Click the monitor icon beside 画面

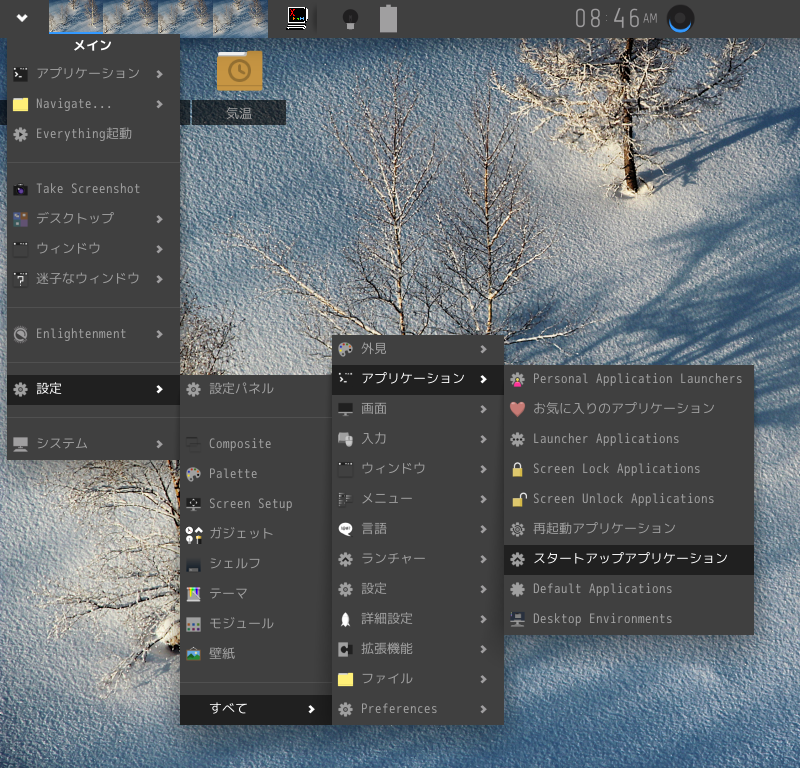tap(345, 409)
